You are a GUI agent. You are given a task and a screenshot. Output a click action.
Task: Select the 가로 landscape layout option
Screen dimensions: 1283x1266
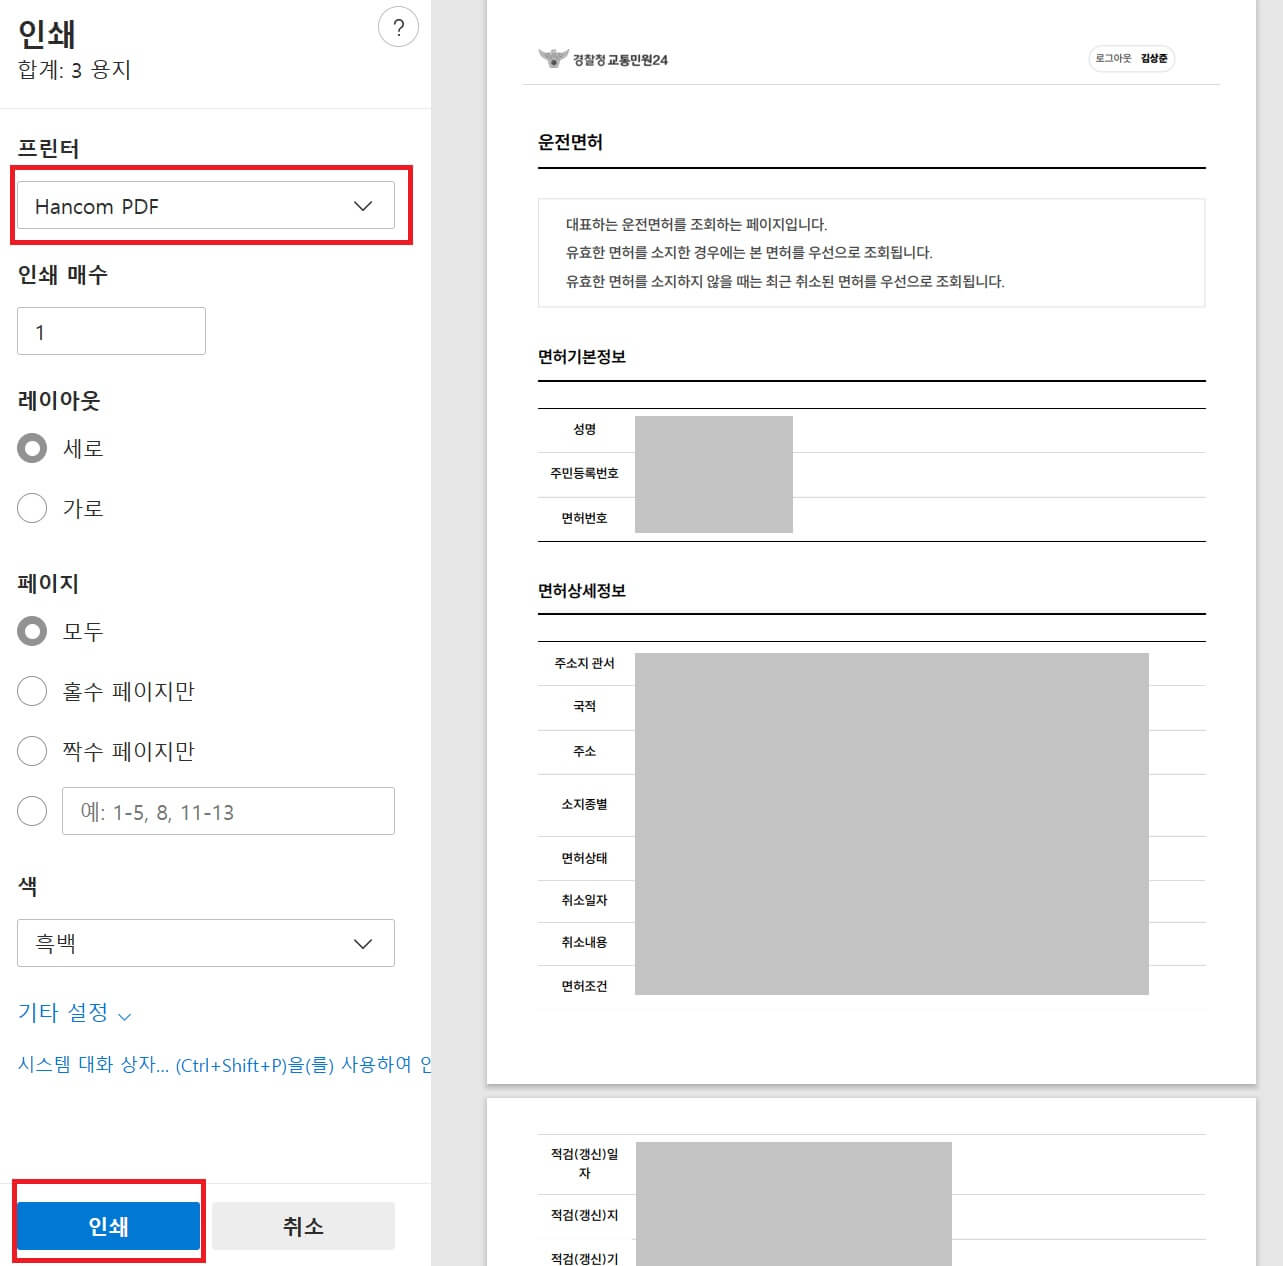tap(32, 508)
